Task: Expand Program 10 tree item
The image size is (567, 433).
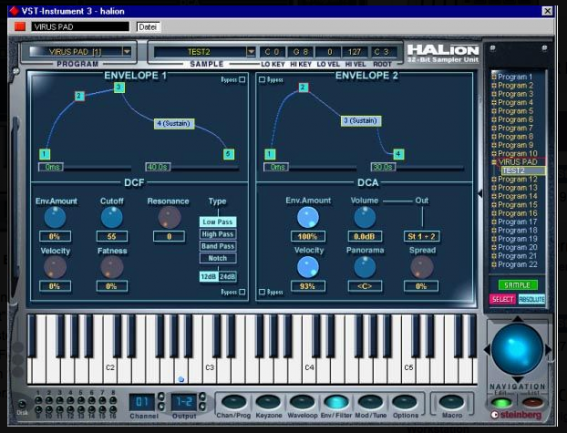Action: tap(494, 154)
